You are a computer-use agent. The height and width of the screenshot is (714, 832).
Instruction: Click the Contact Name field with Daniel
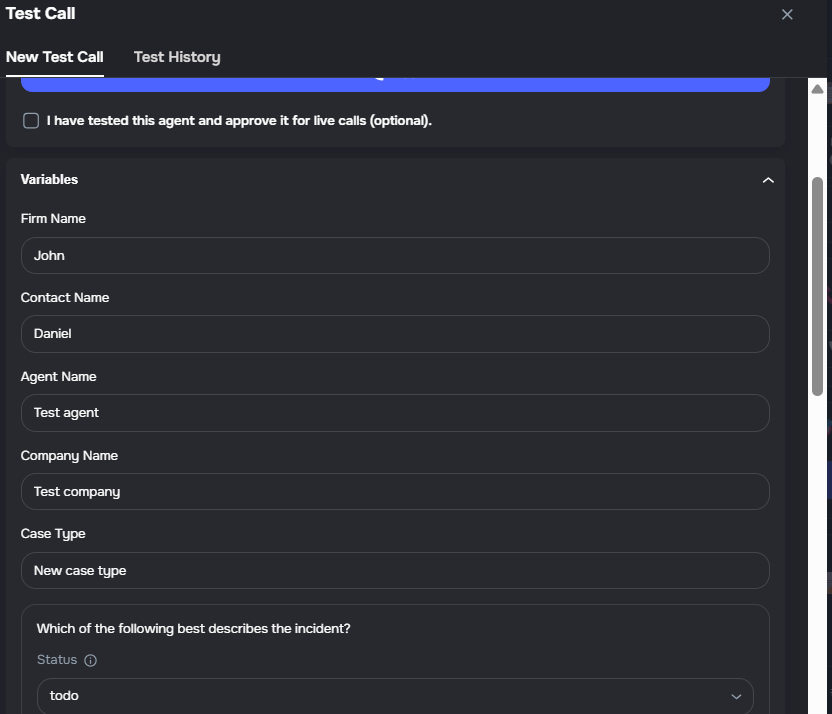pyautogui.click(x=394, y=334)
